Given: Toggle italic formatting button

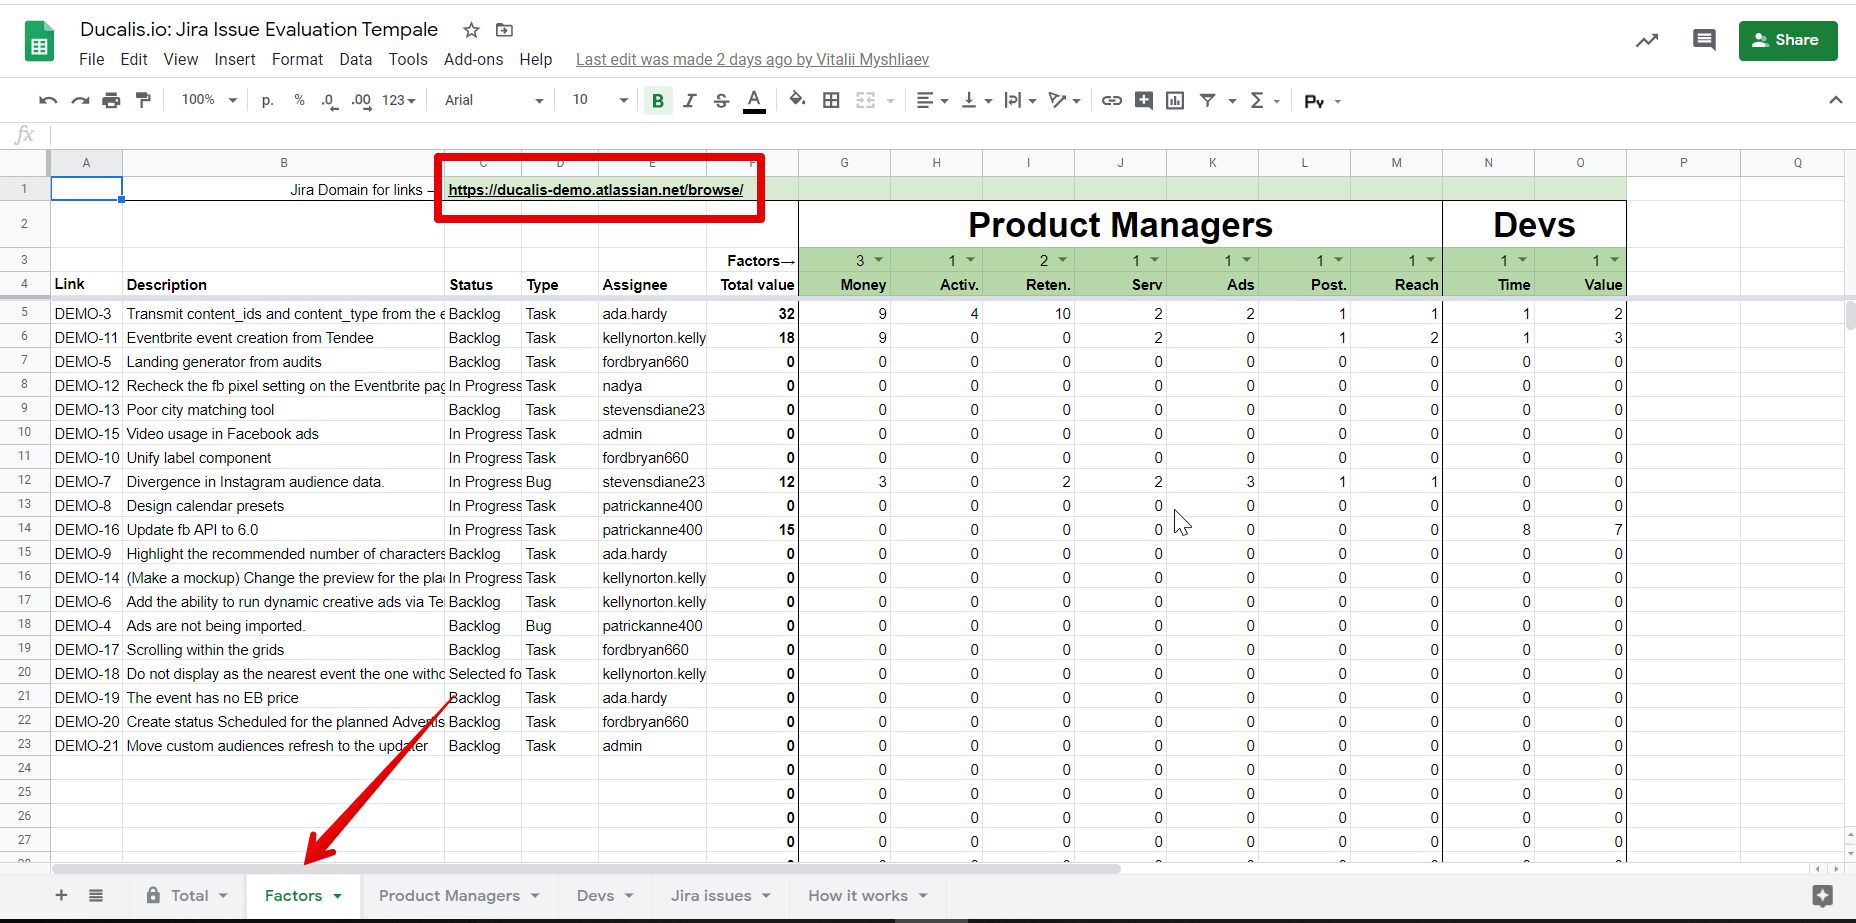Looking at the screenshot, I should pyautogui.click(x=689, y=100).
